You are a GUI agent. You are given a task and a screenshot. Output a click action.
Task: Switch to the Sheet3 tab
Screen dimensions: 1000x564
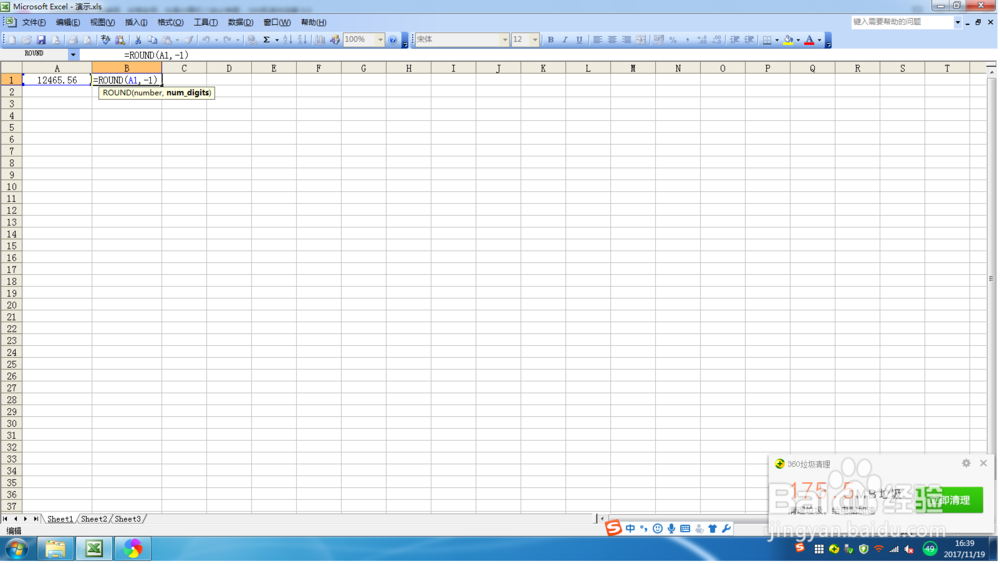pyautogui.click(x=128, y=520)
